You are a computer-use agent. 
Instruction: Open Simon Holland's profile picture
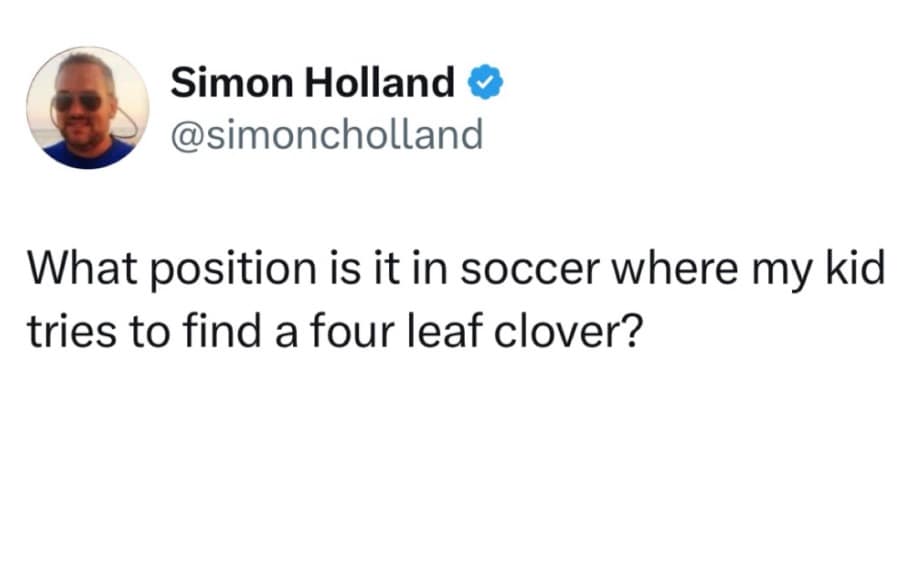87,108
